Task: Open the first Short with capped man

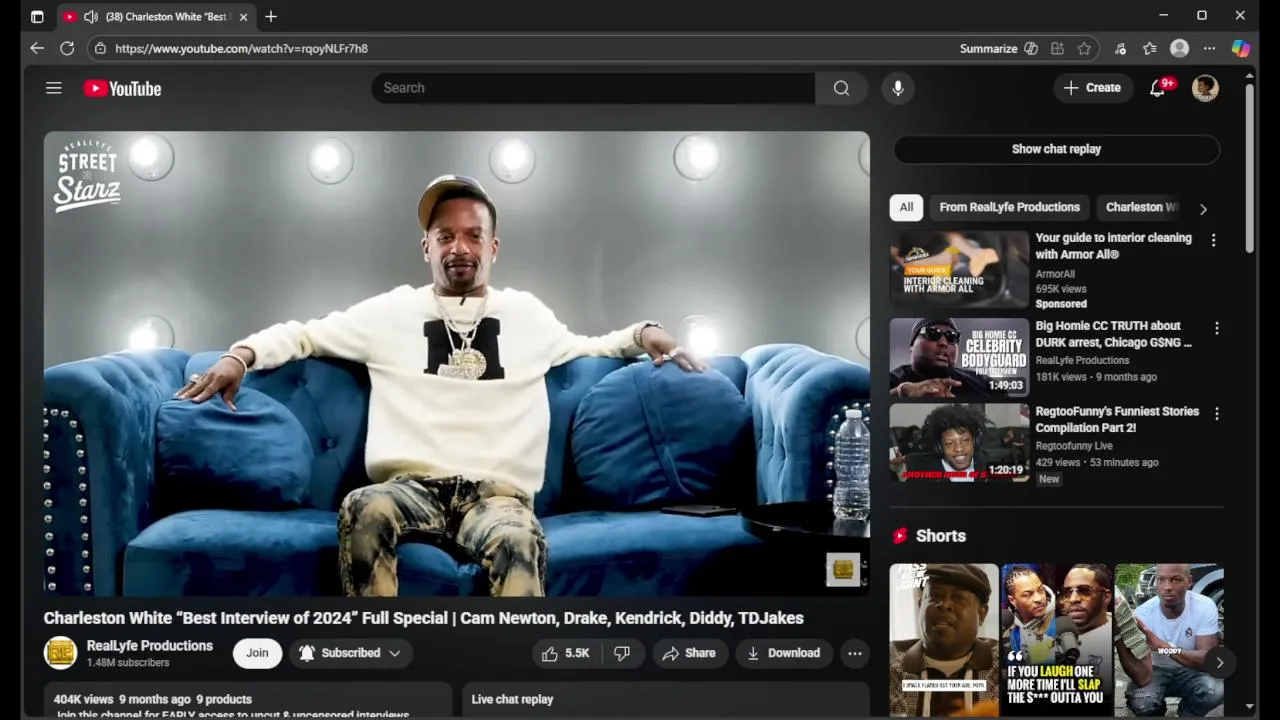Action: point(944,639)
